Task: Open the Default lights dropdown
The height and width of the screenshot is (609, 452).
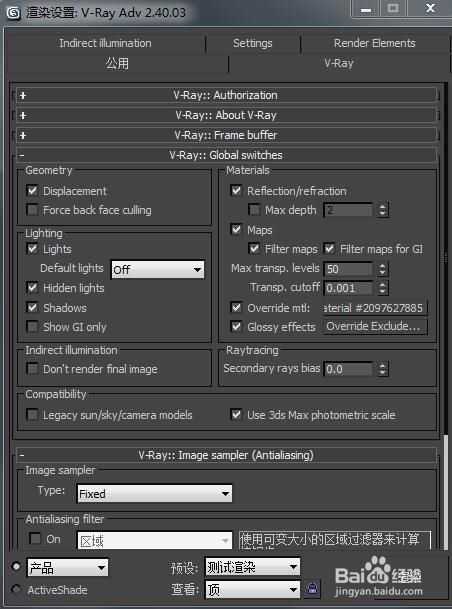Action: 158,269
